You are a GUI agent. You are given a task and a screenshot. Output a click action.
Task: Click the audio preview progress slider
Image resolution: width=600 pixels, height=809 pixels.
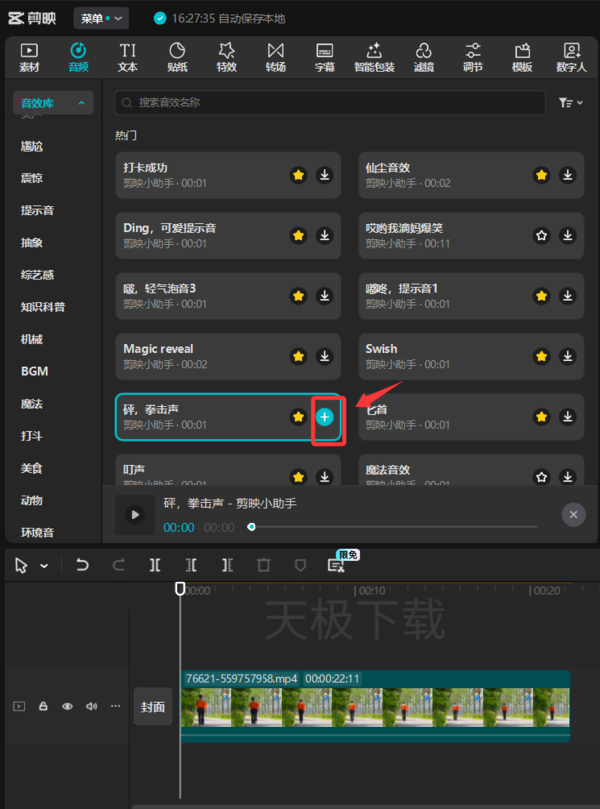click(394, 527)
